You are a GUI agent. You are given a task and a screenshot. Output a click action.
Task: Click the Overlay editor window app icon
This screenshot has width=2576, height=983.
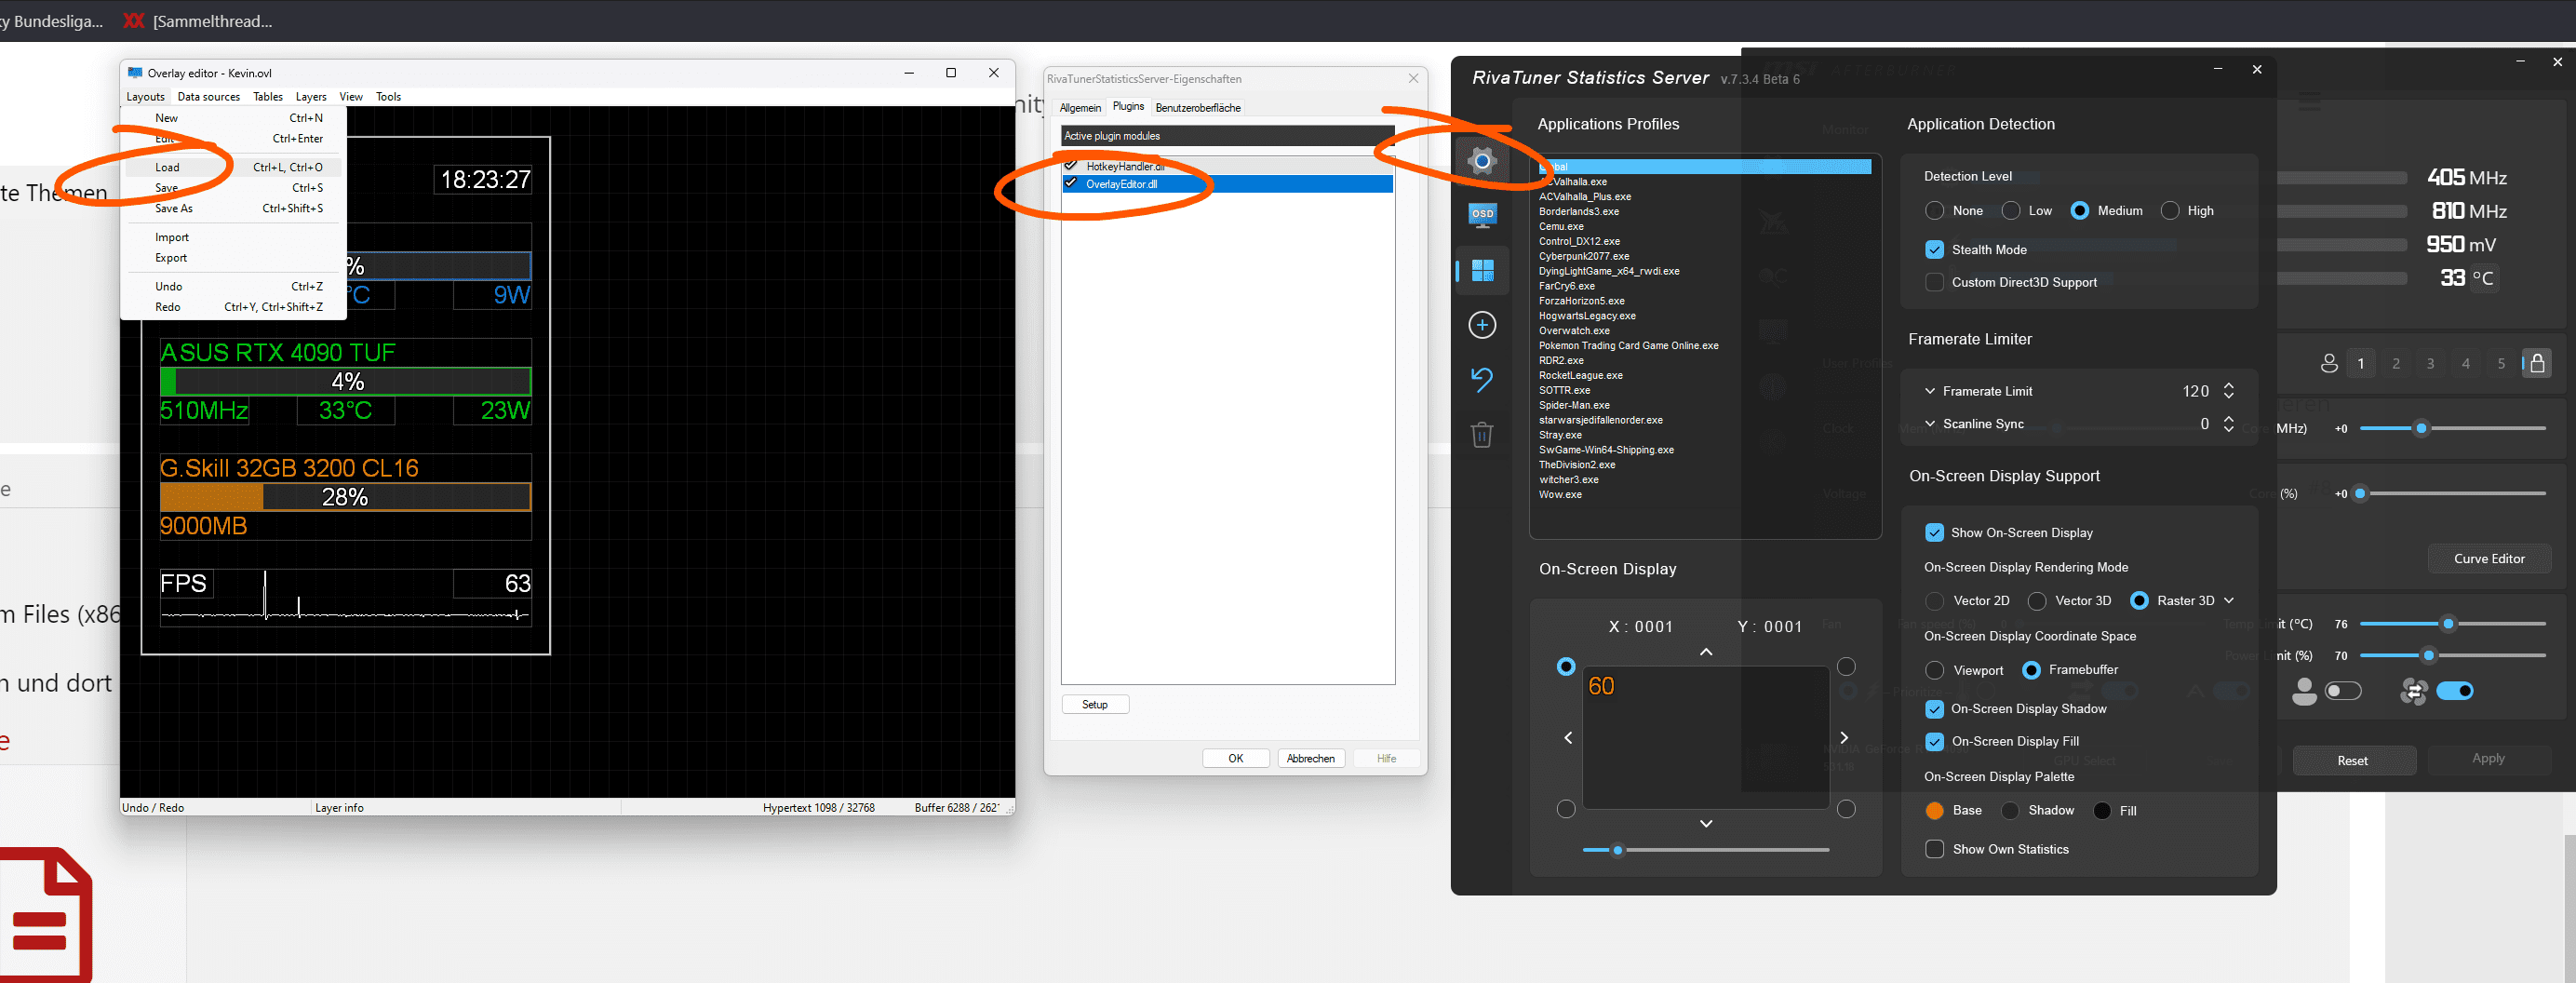pos(135,73)
